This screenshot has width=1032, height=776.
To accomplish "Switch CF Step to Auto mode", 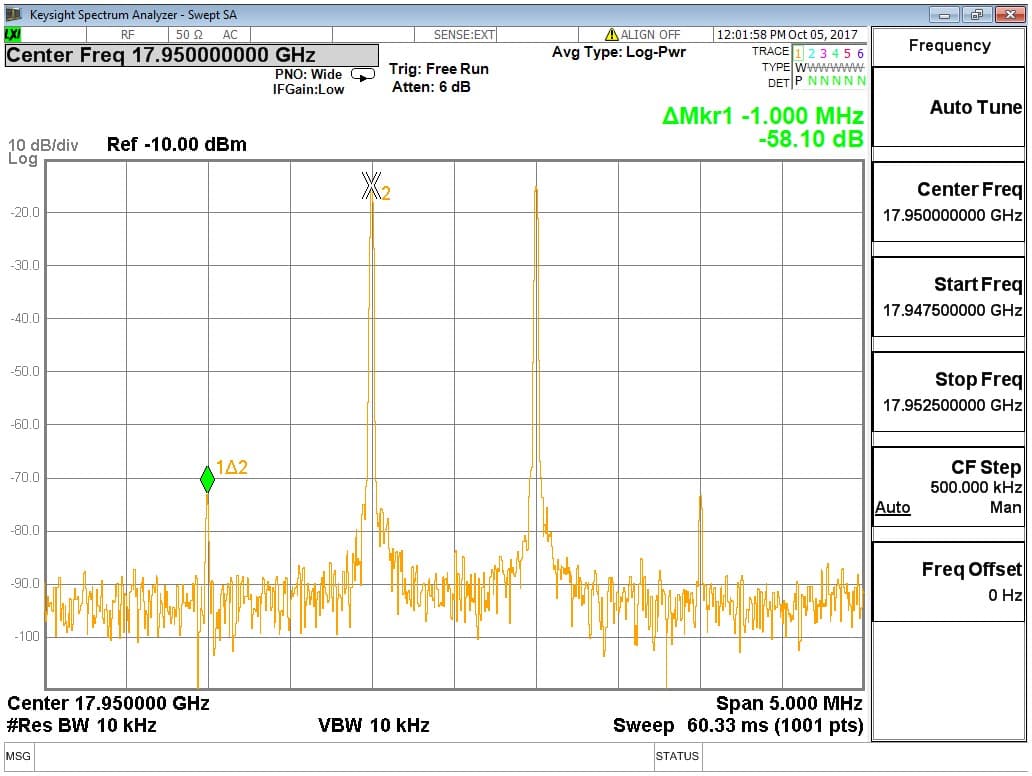I will coord(892,507).
